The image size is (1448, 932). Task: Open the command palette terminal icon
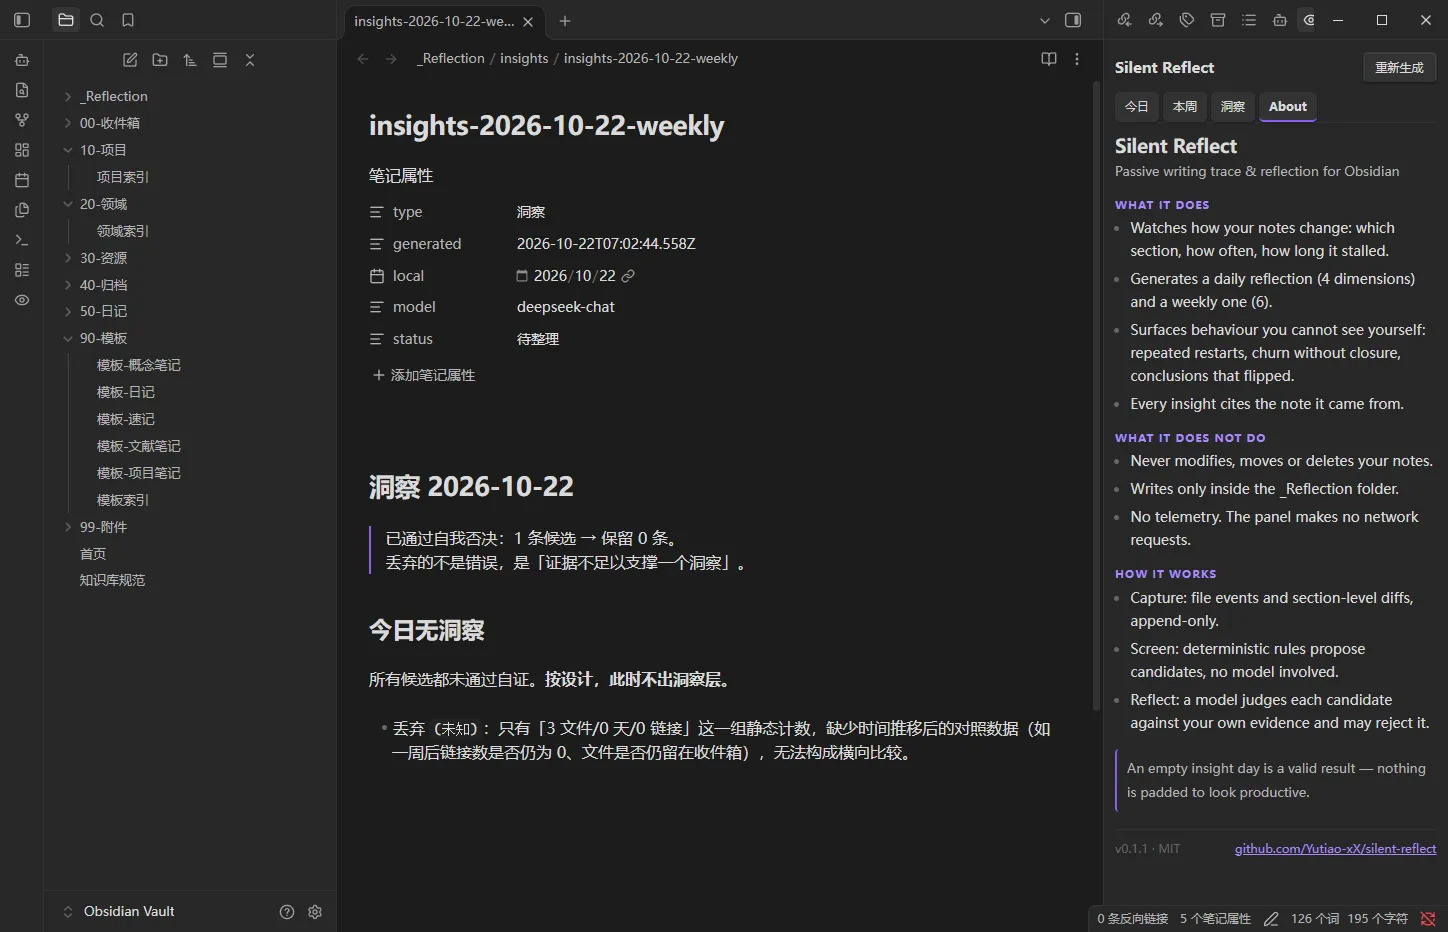[x=22, y=240]
